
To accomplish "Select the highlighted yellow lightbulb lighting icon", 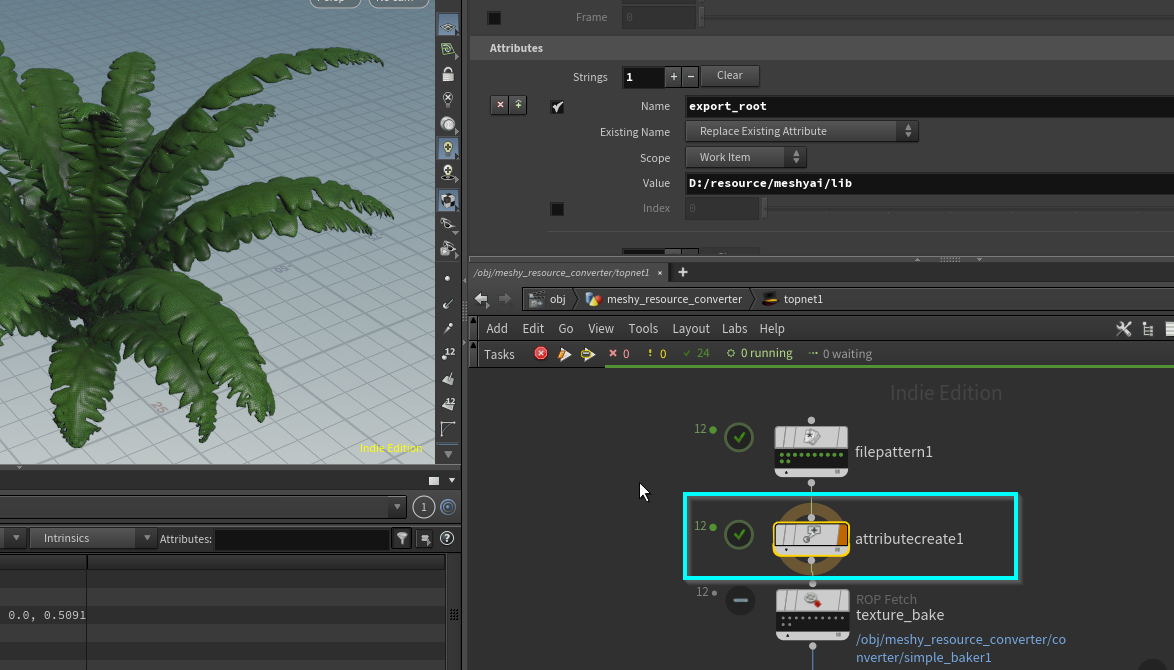I will 448,148.
